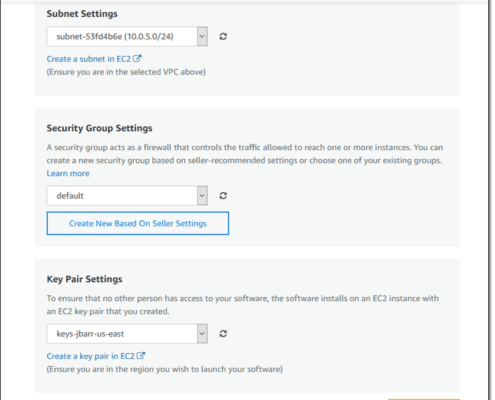Expand the subnet dropdown arrow

(202, 36)
